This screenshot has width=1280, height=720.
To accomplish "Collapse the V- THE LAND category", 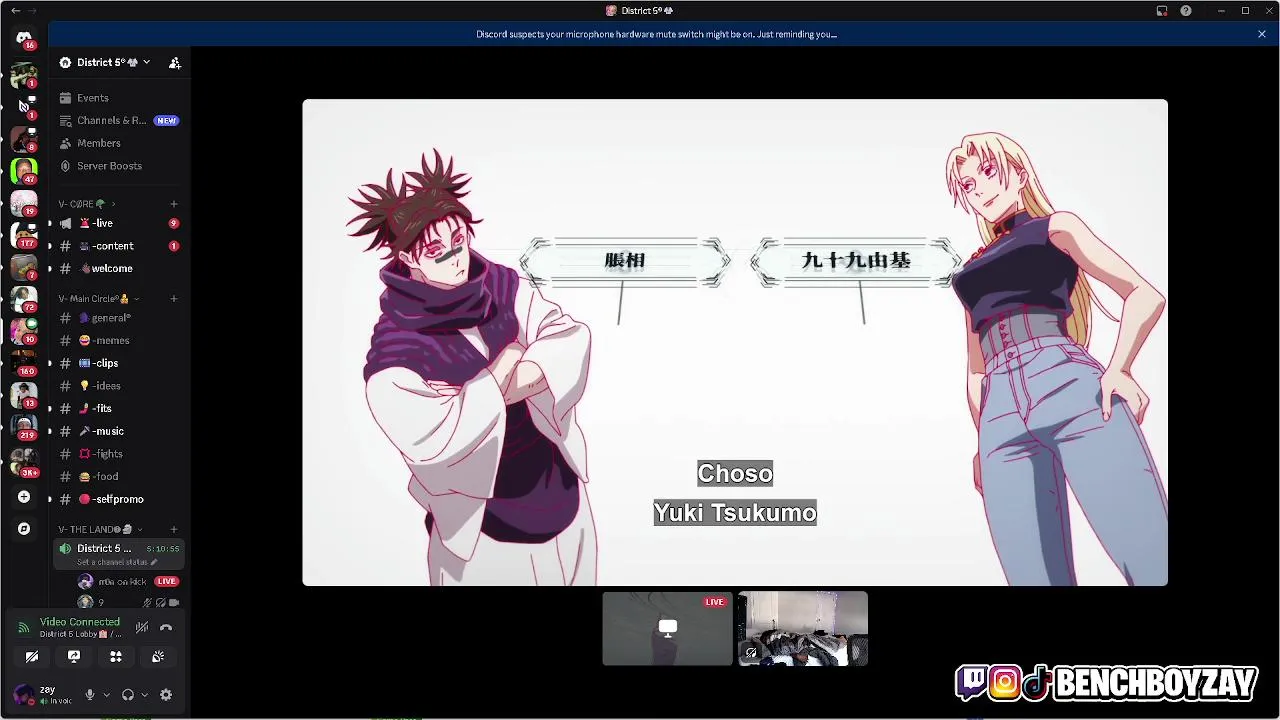I will tap(99, 529).
